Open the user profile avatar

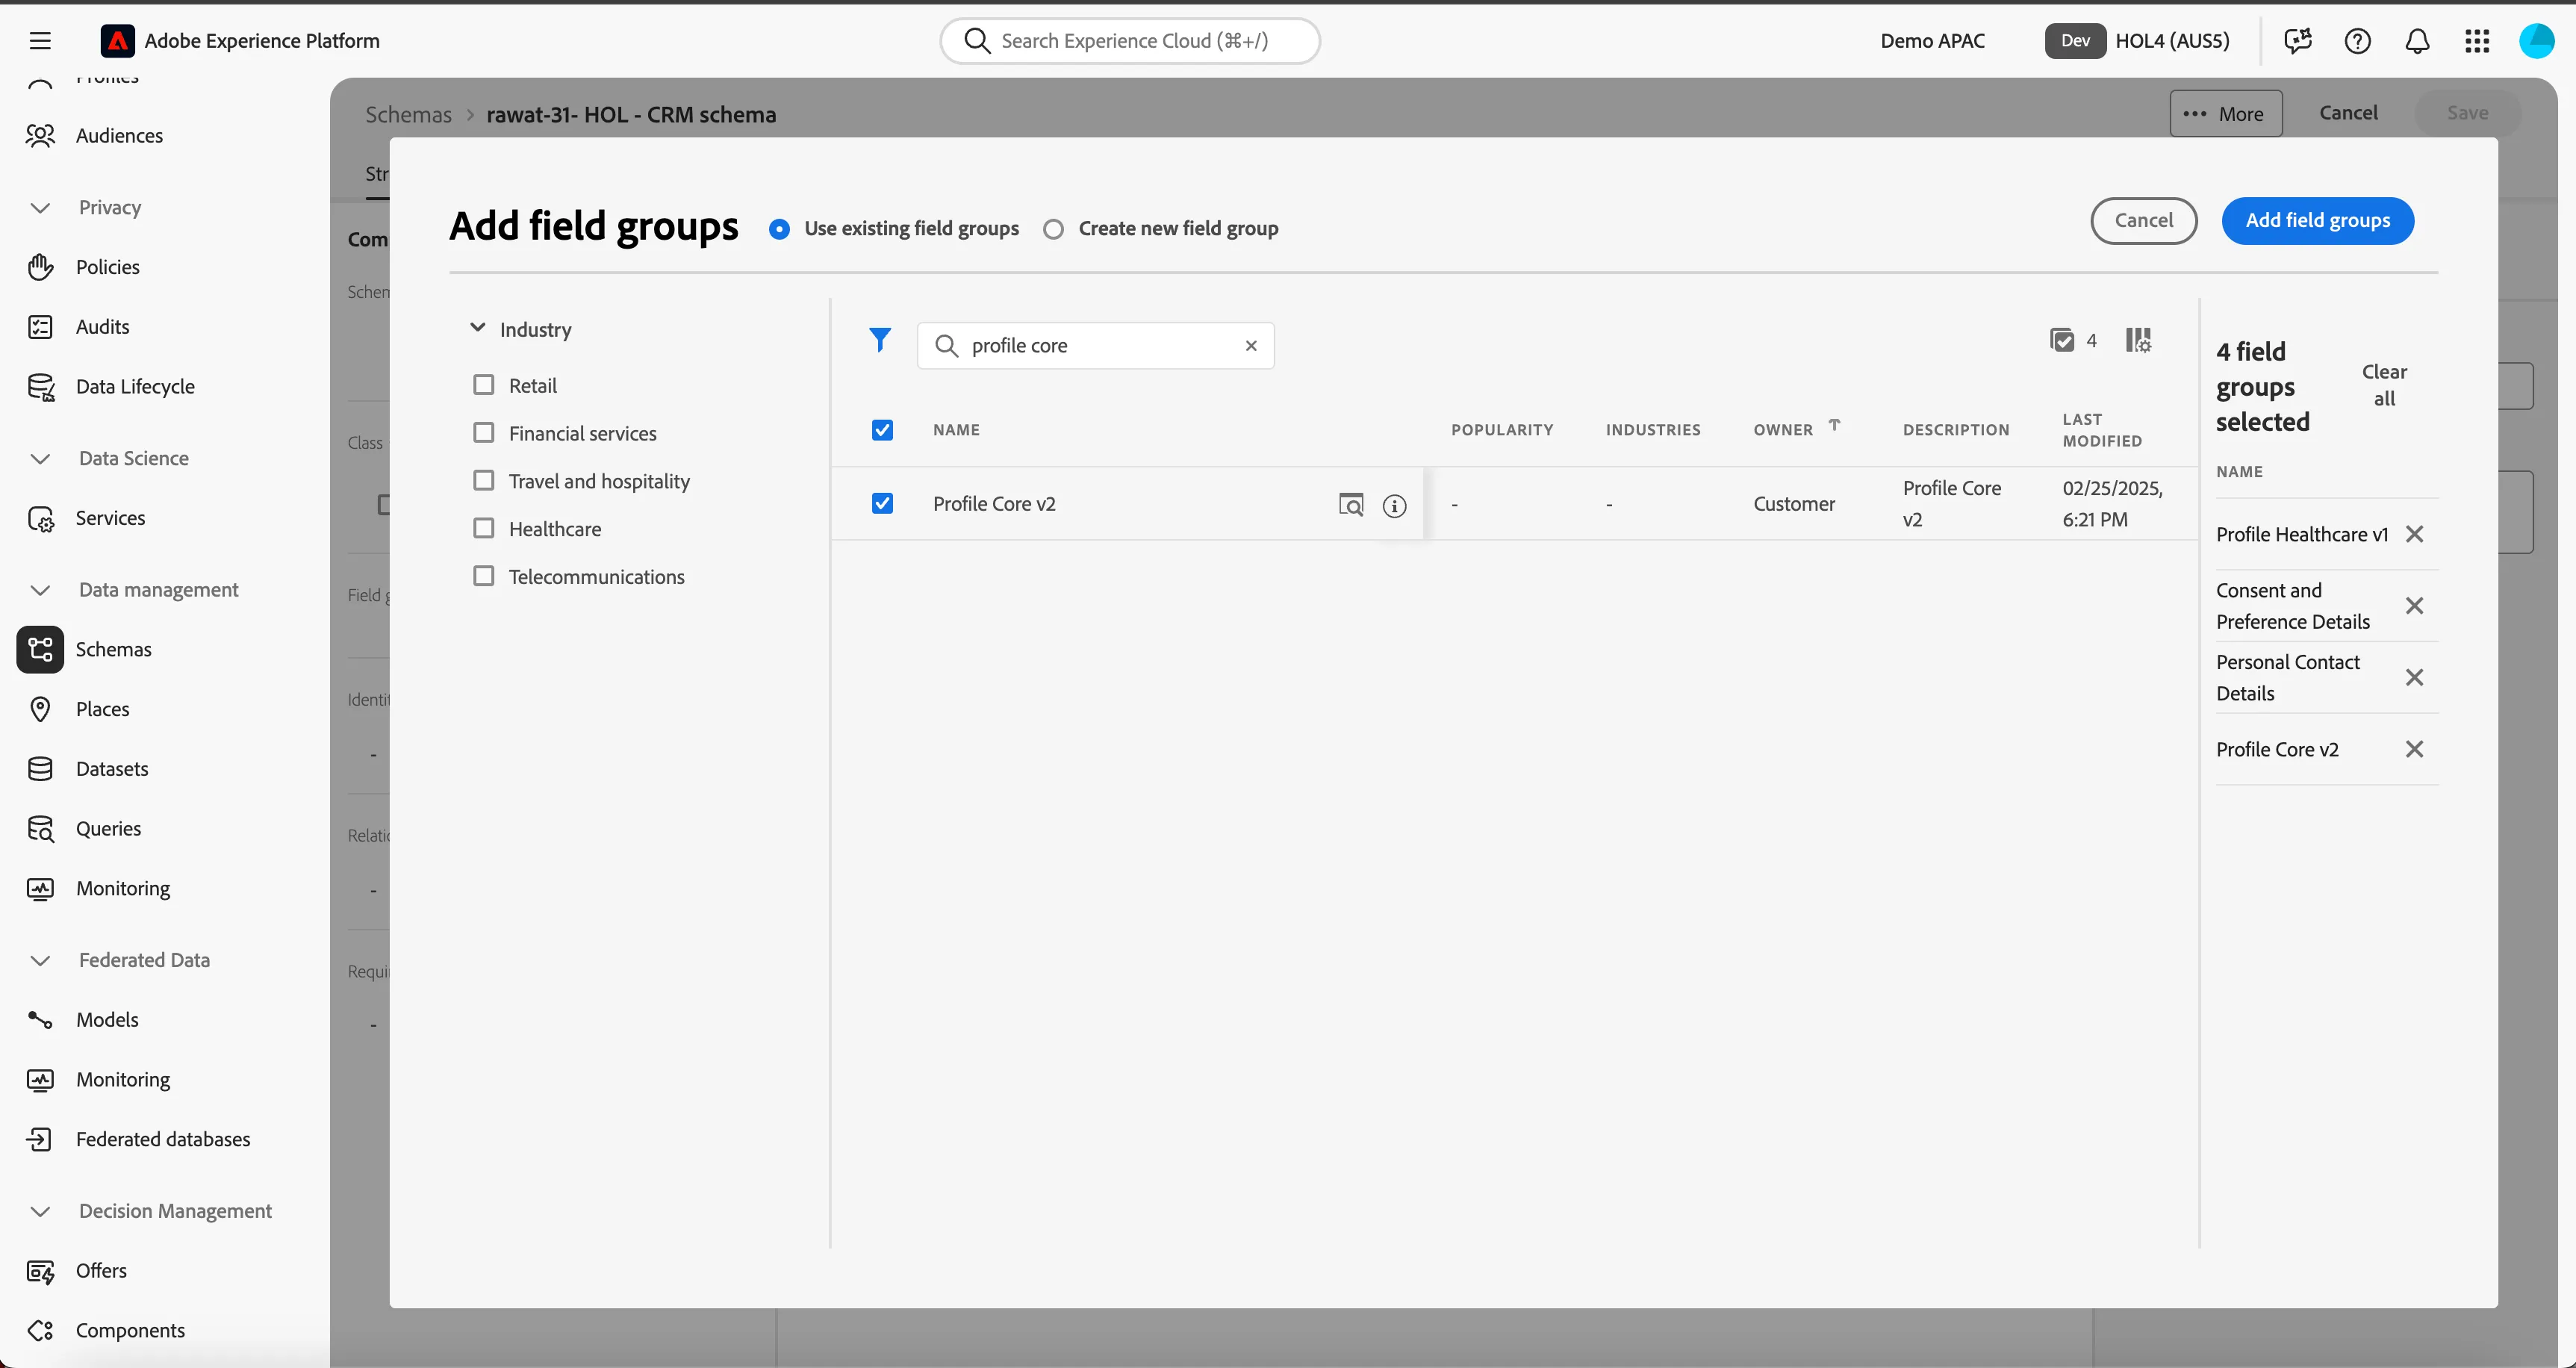pos(2536,41)
